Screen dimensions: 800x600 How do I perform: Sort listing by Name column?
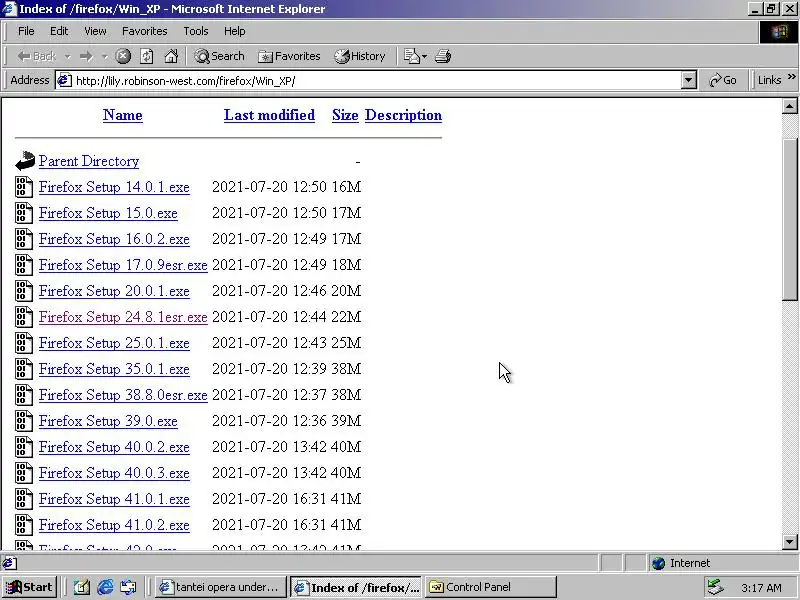coord(122,115)
